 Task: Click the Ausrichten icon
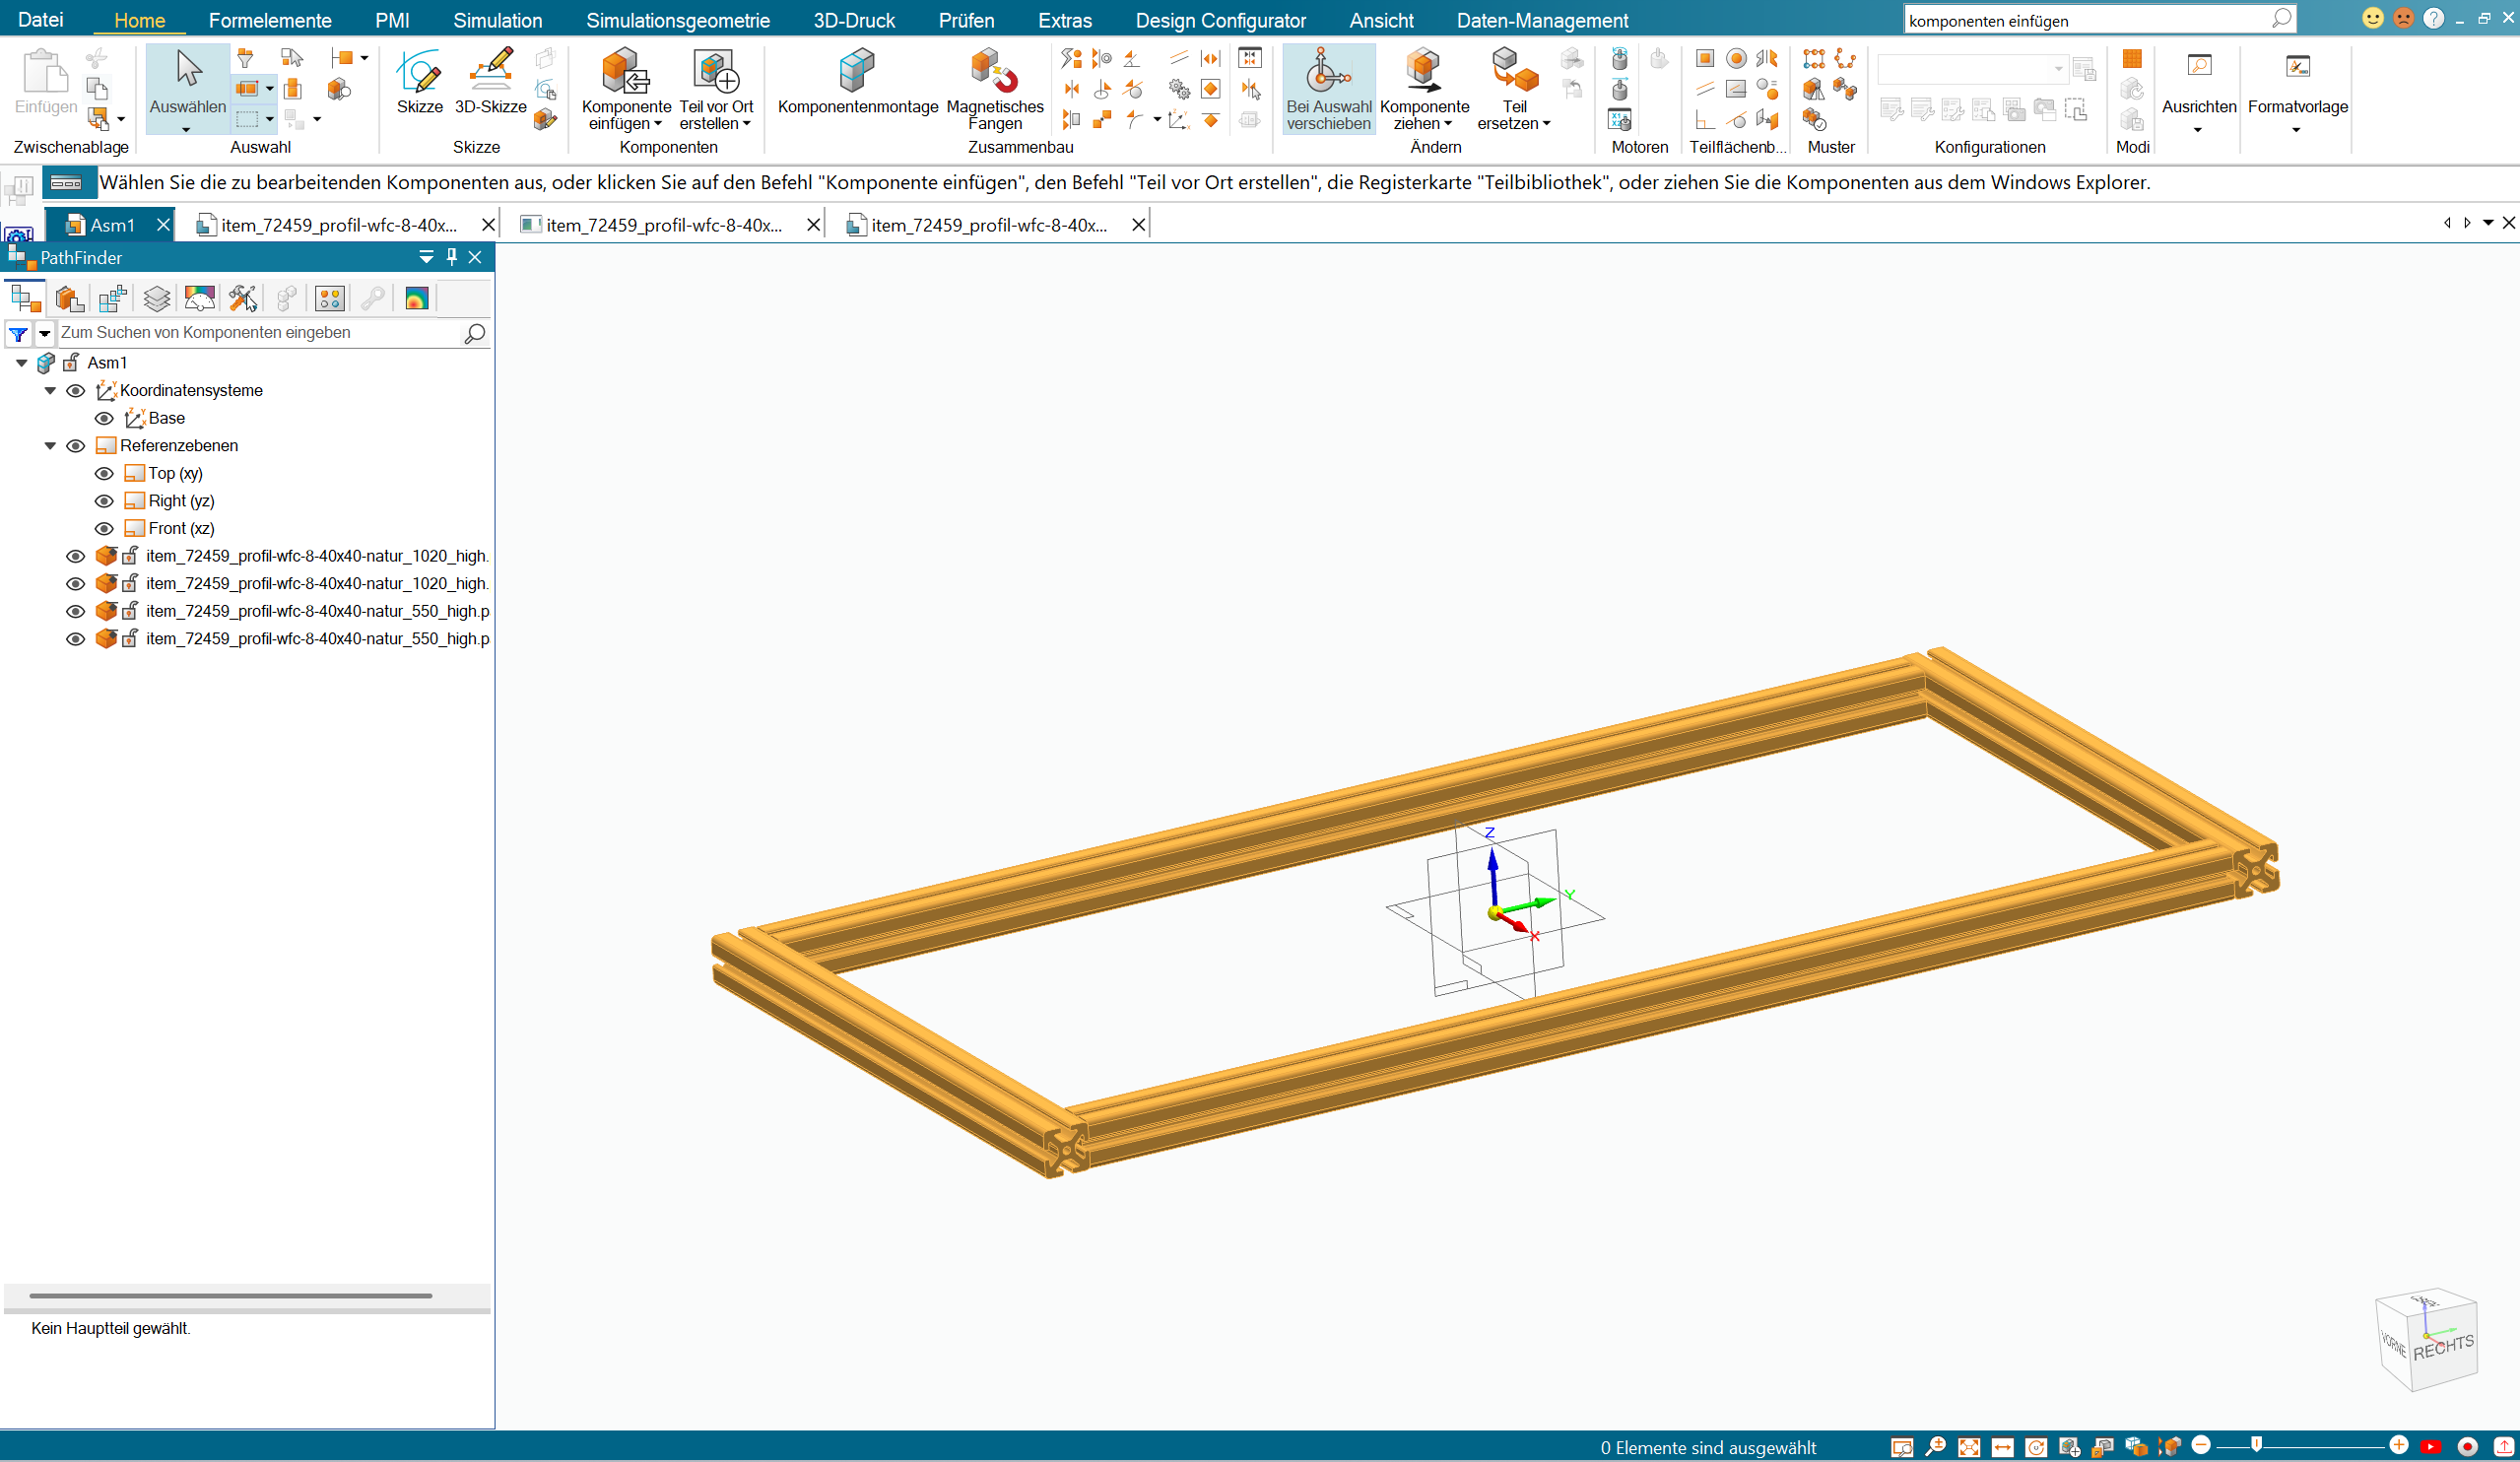pos(2198,67)
